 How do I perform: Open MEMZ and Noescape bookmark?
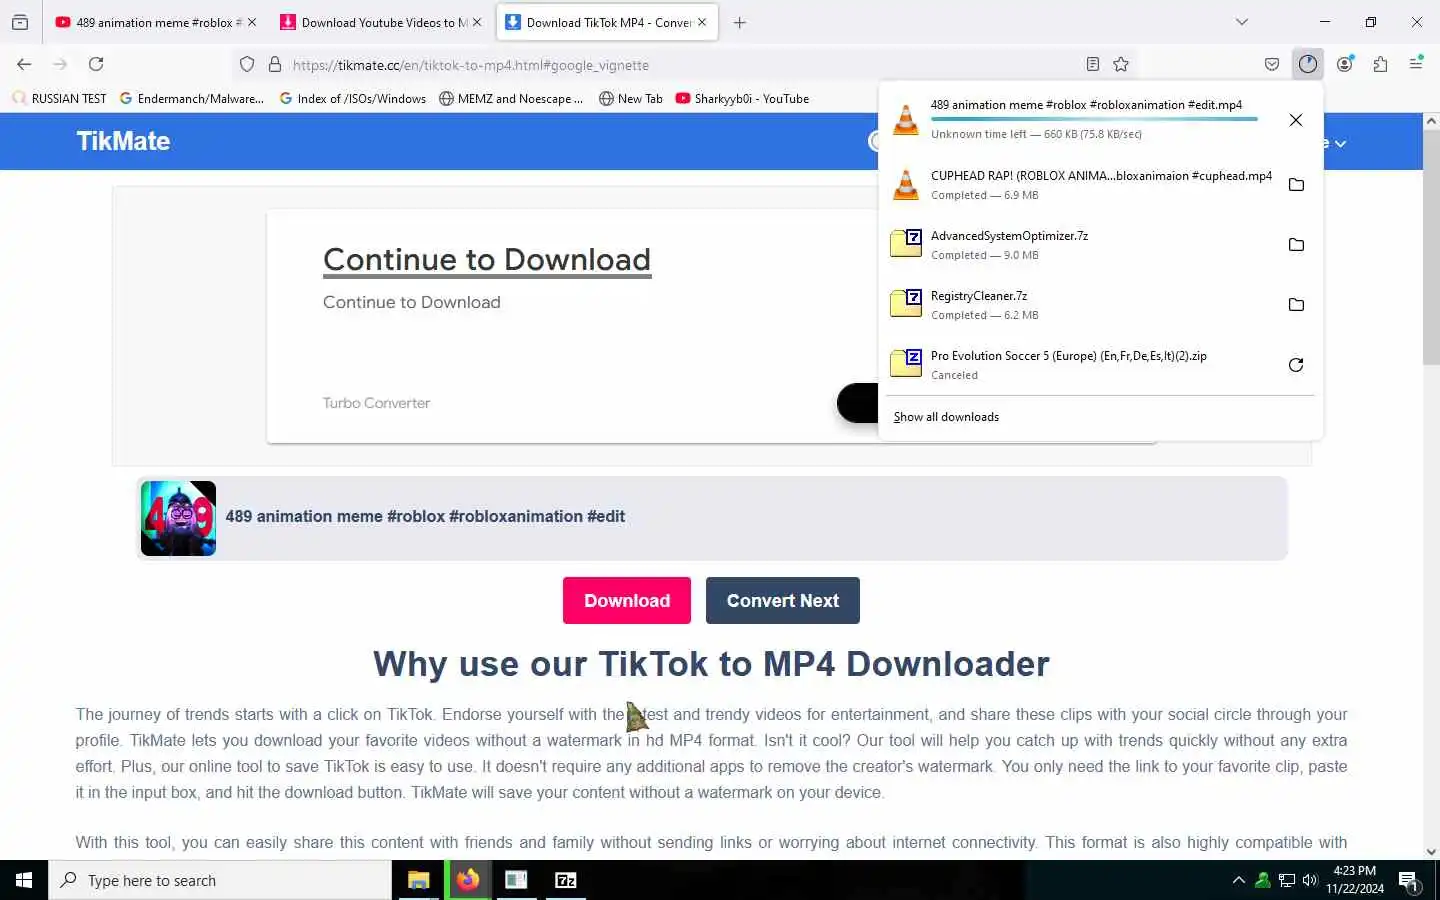click(511, 98)
